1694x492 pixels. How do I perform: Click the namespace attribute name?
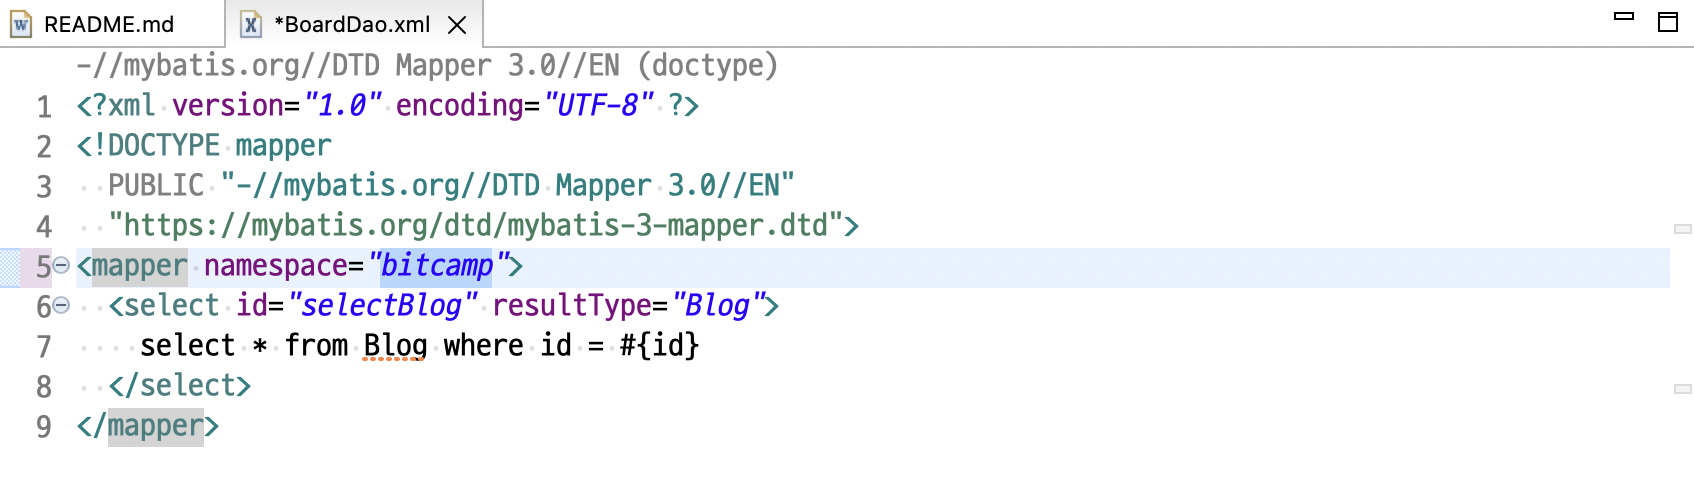click(x=276, y=265)
